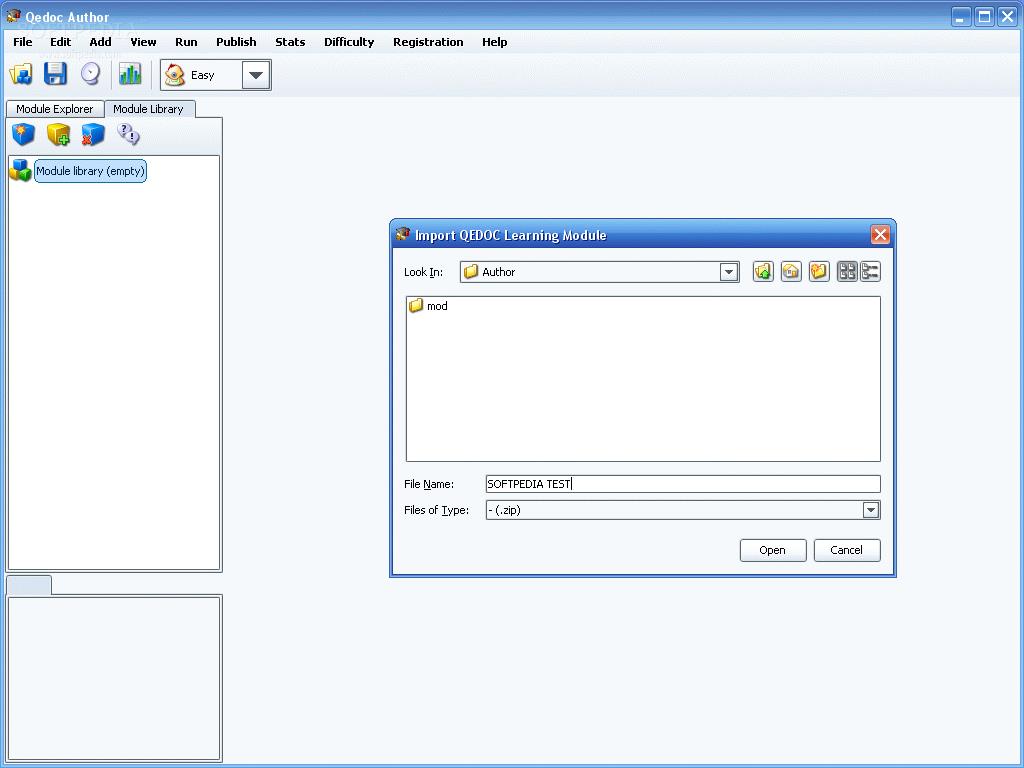Go to home folder in dialog
The image size is (1024, 768).
click(791, 271)
